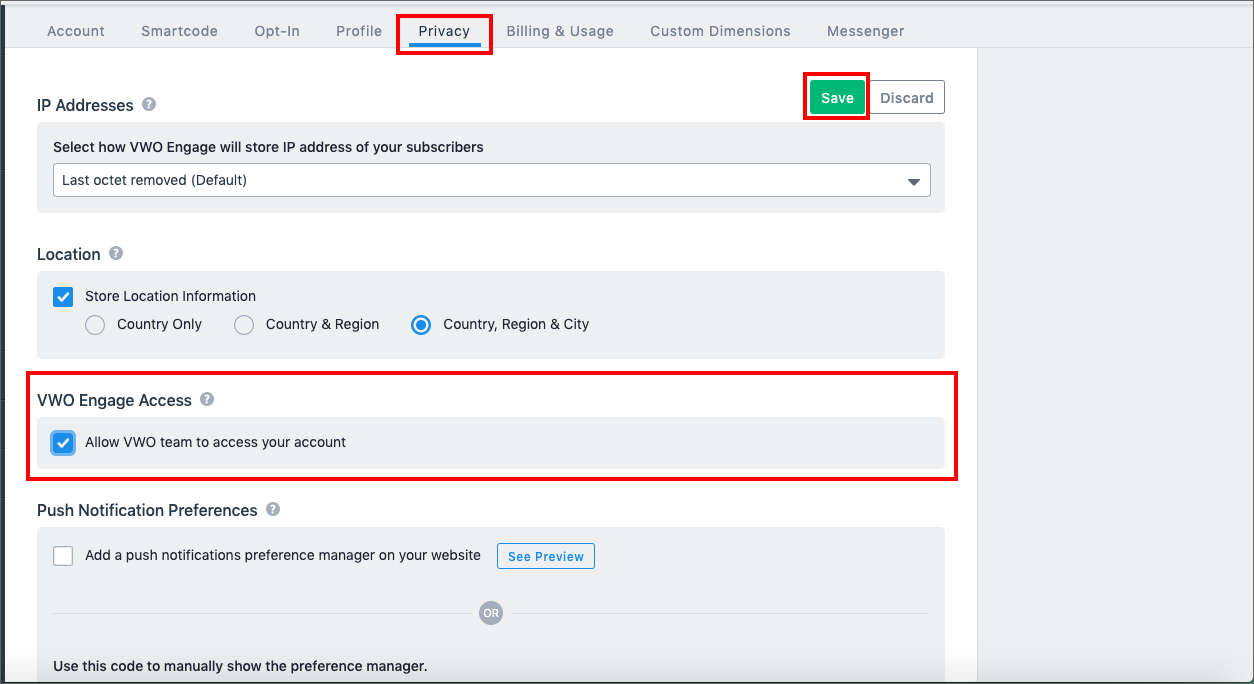1254x684 pixels.
Task: Click the See Preview button
Action: pos(546,556)
